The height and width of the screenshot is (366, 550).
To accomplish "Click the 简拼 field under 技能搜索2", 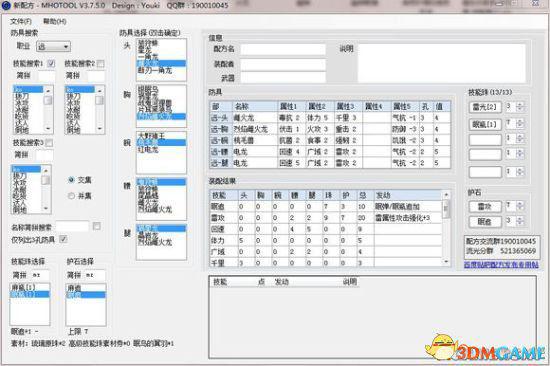I will 96,76.
